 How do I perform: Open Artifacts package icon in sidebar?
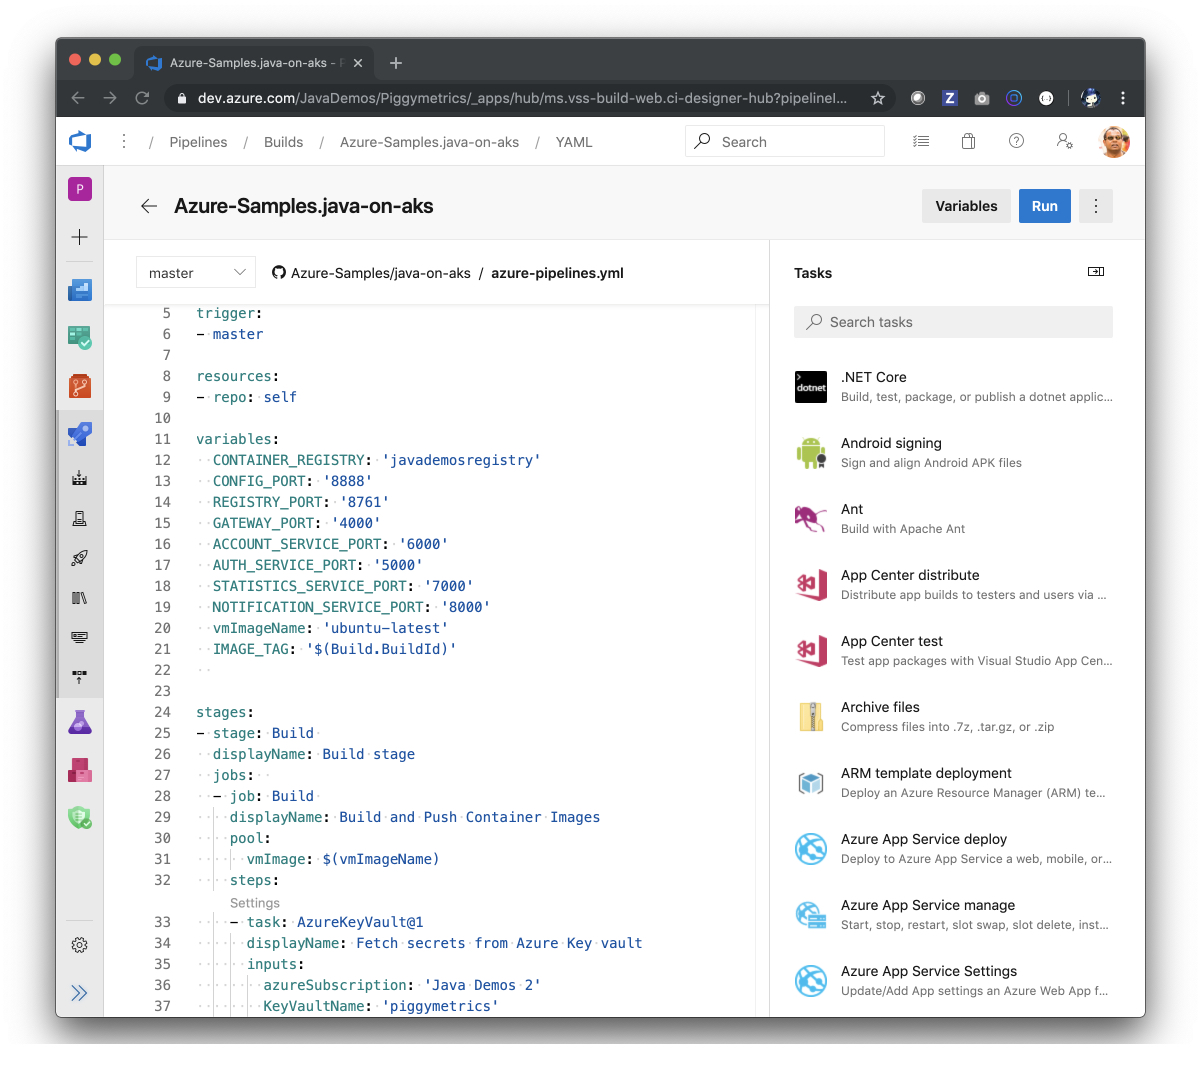click(x=80, y=770)
